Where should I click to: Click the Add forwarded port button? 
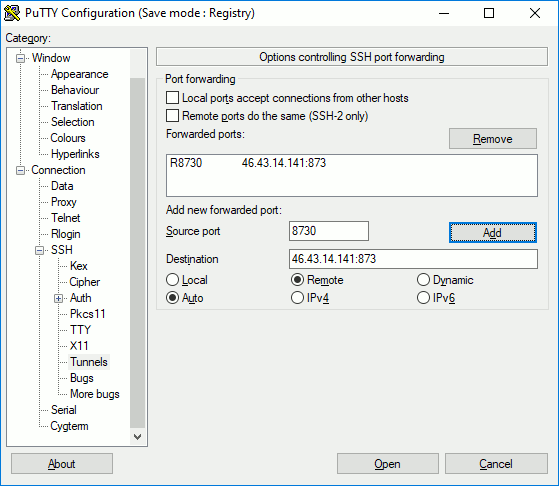click(x=493, y=233)
